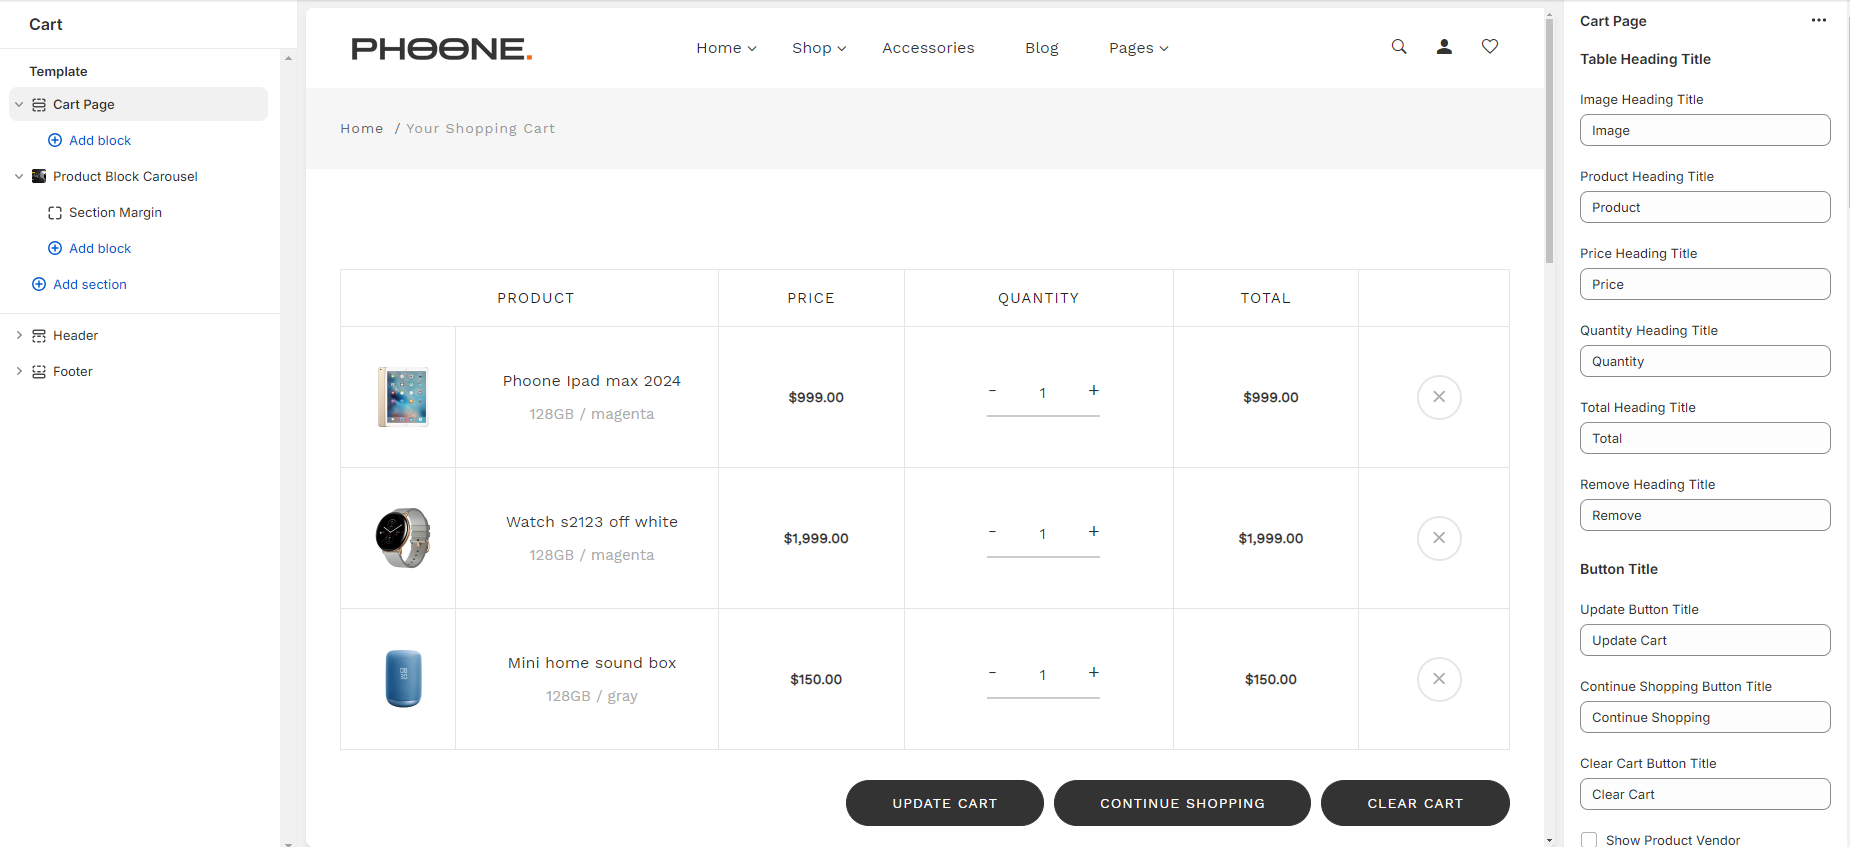Collapse the Cart Page tree section
This screenshot has width=1850, height=847.
[19, 104]
